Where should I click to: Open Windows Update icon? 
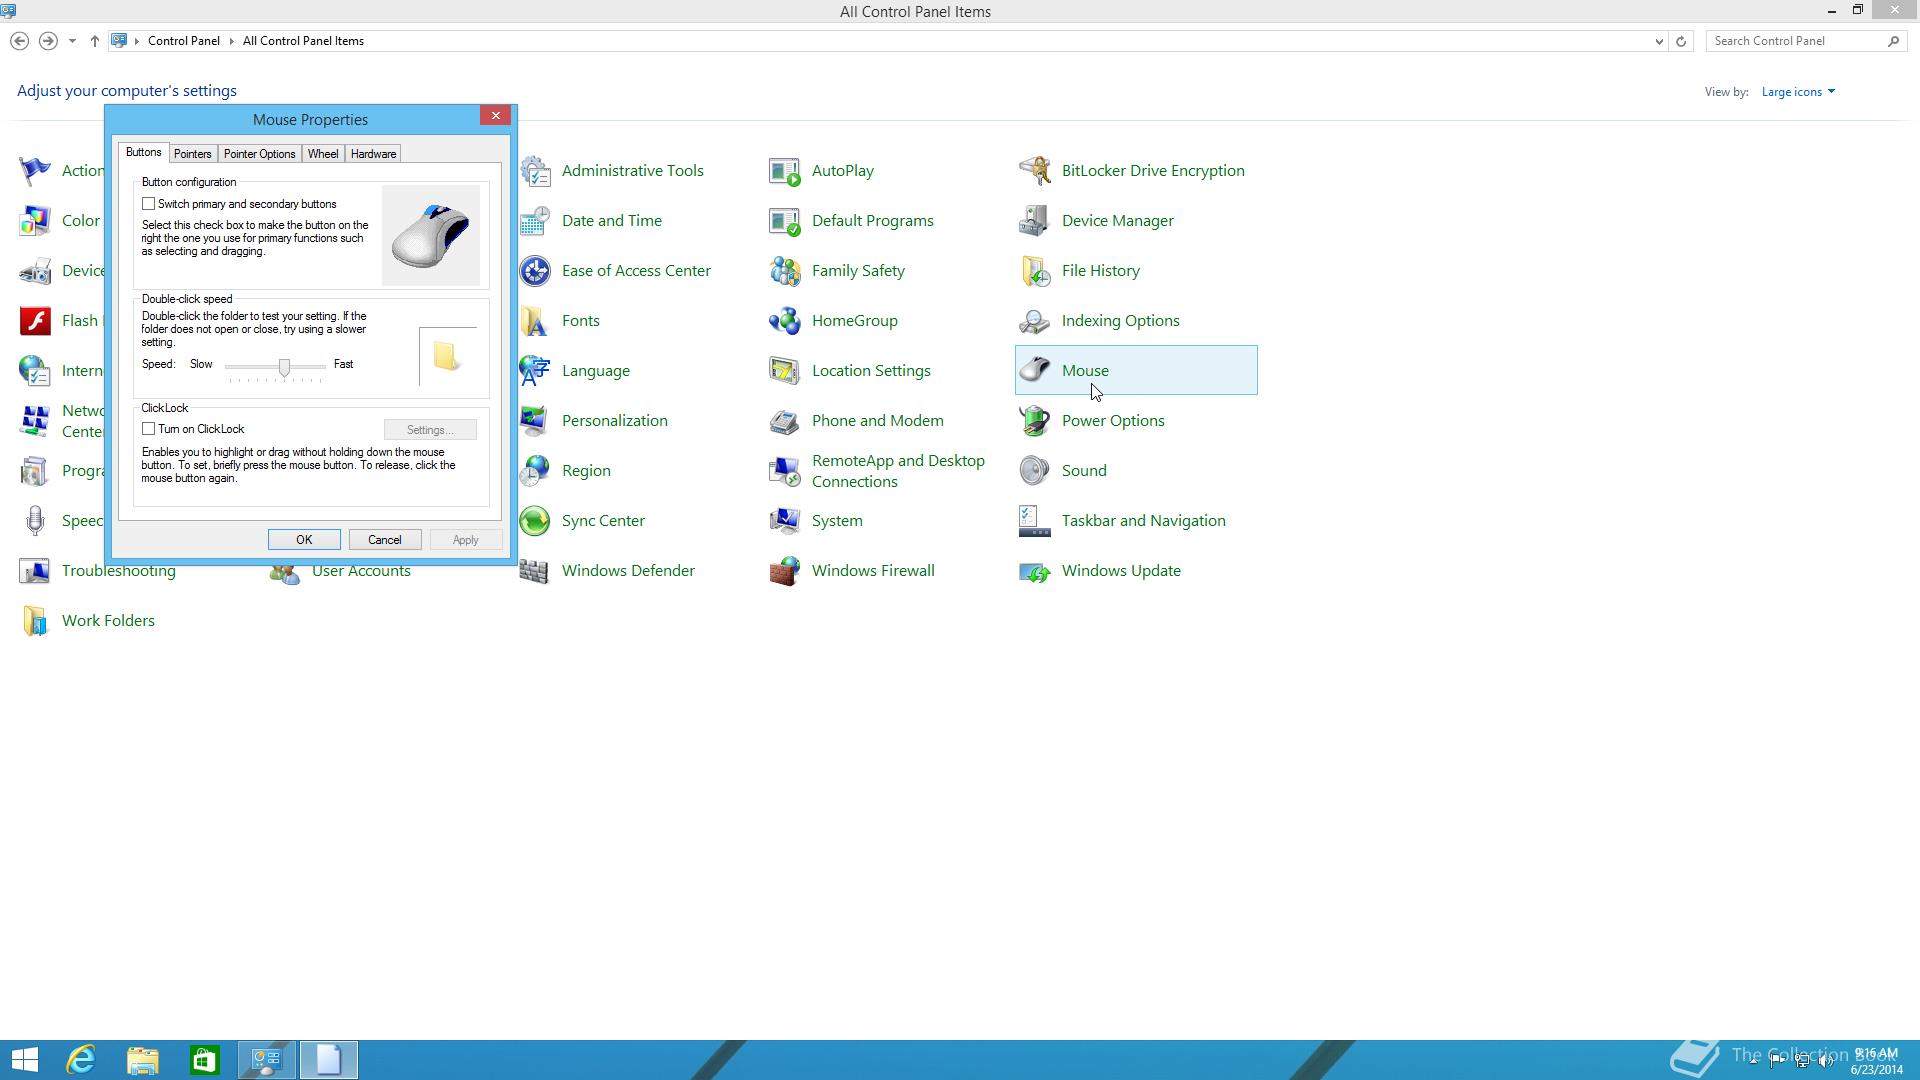pos(1035,571)
